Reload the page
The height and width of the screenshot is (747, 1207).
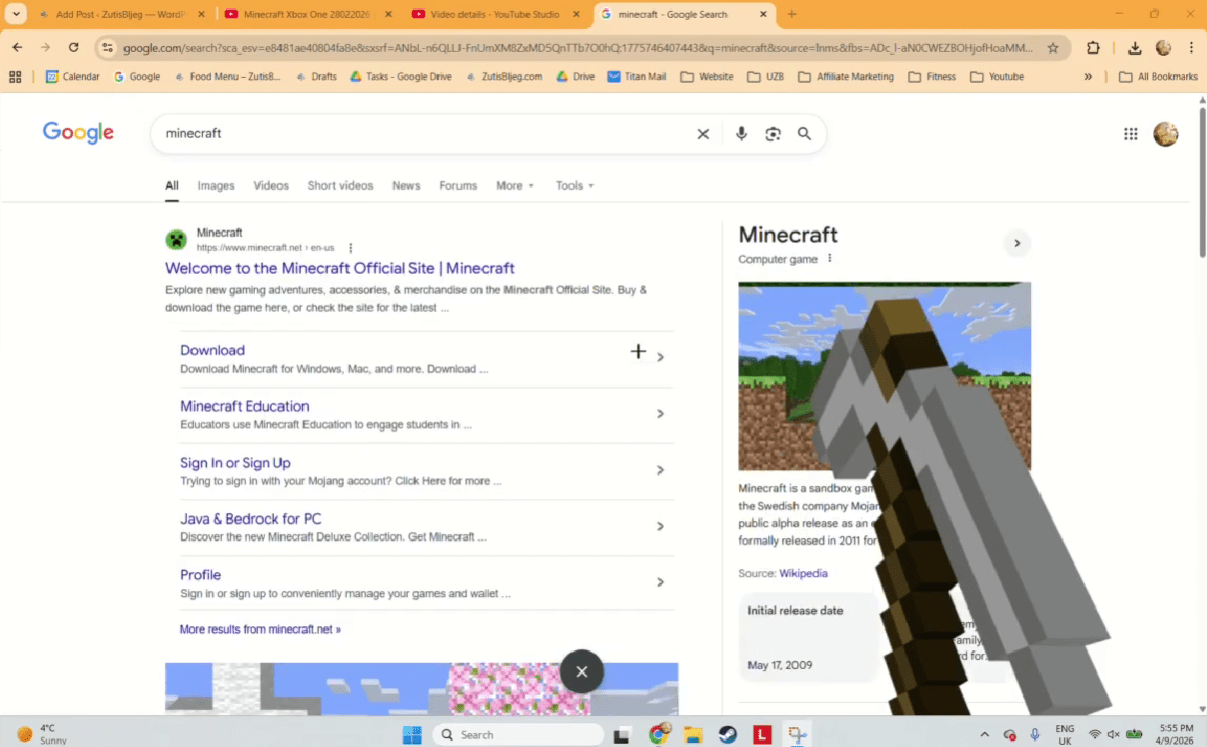tap(73, 48)
